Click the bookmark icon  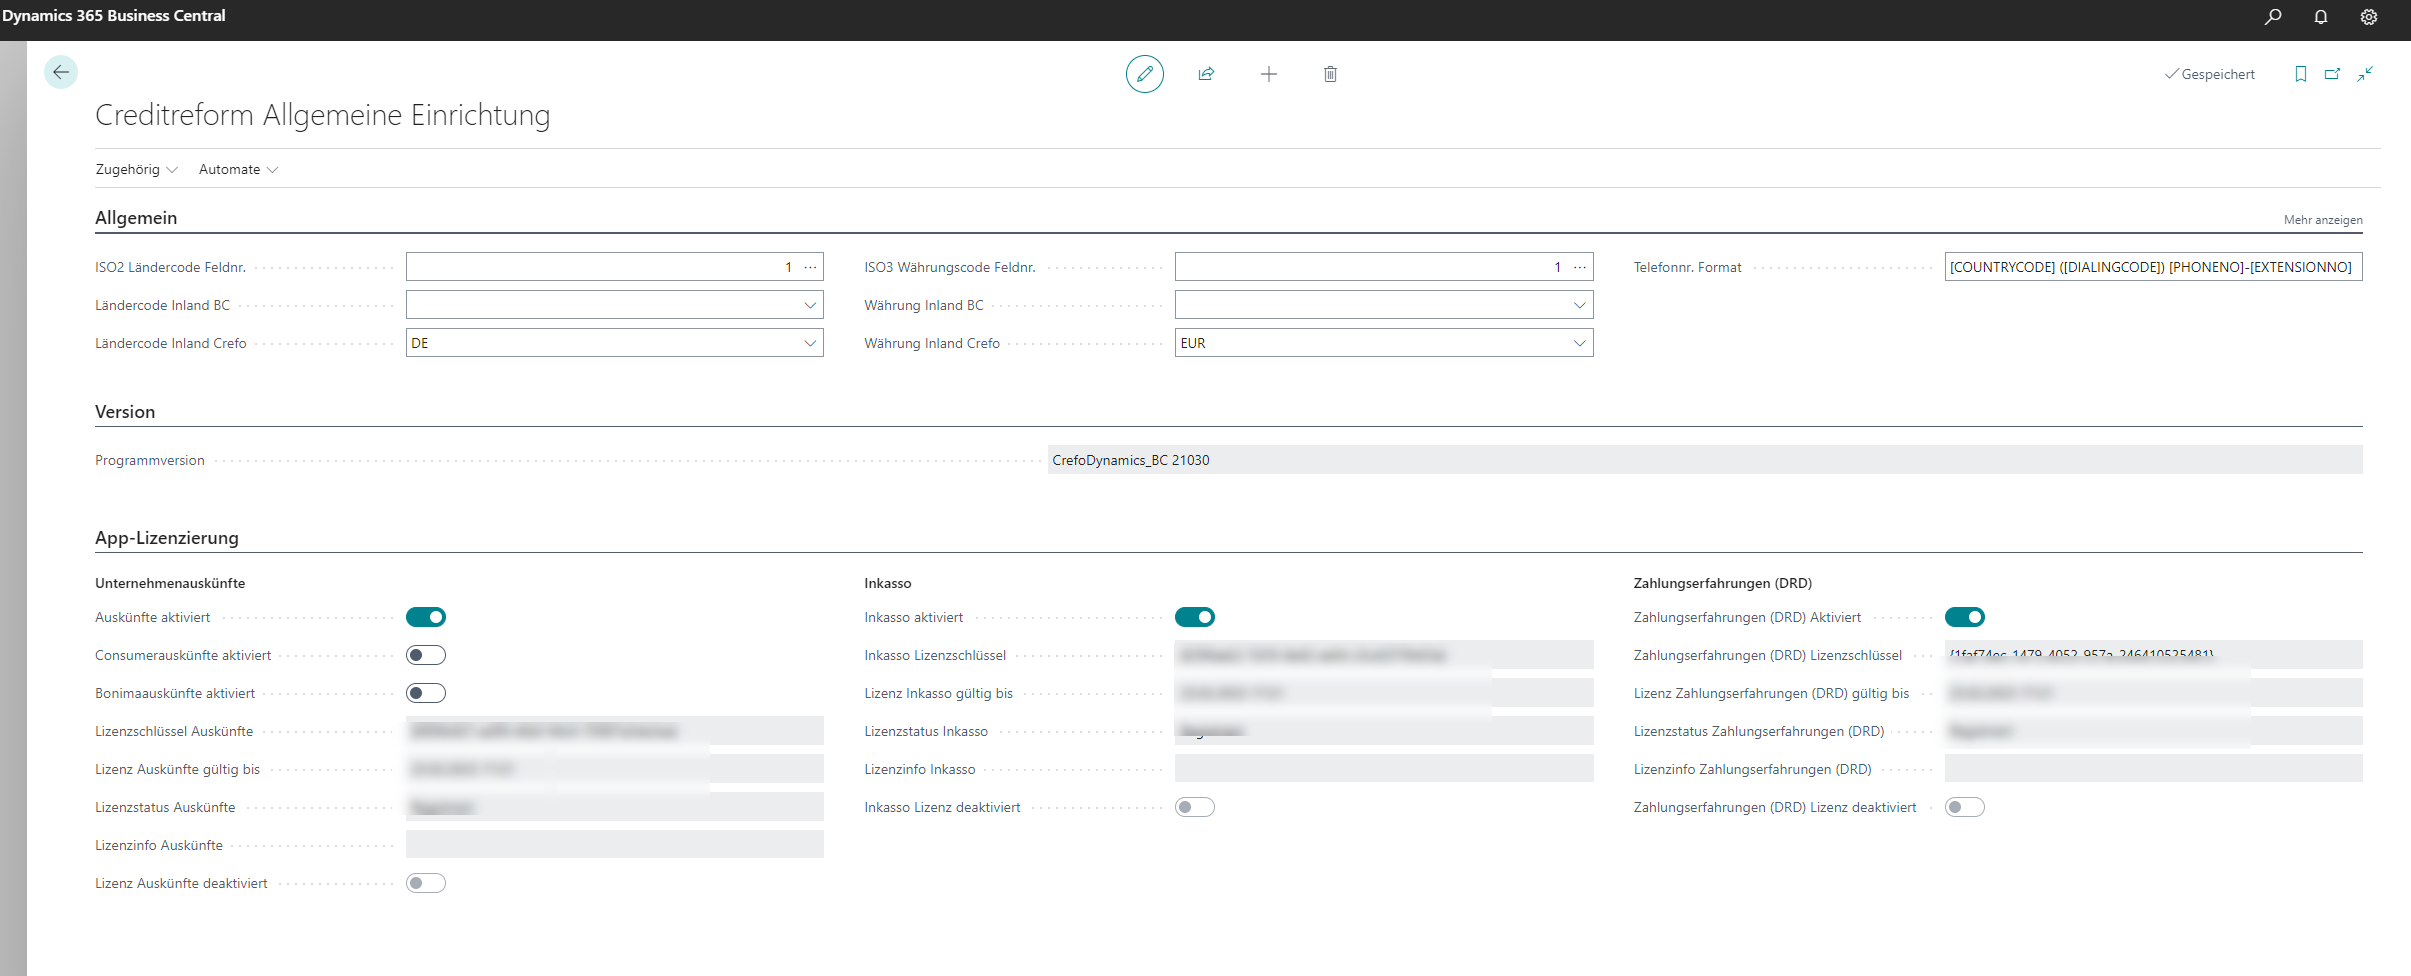tap(2300, 74)
